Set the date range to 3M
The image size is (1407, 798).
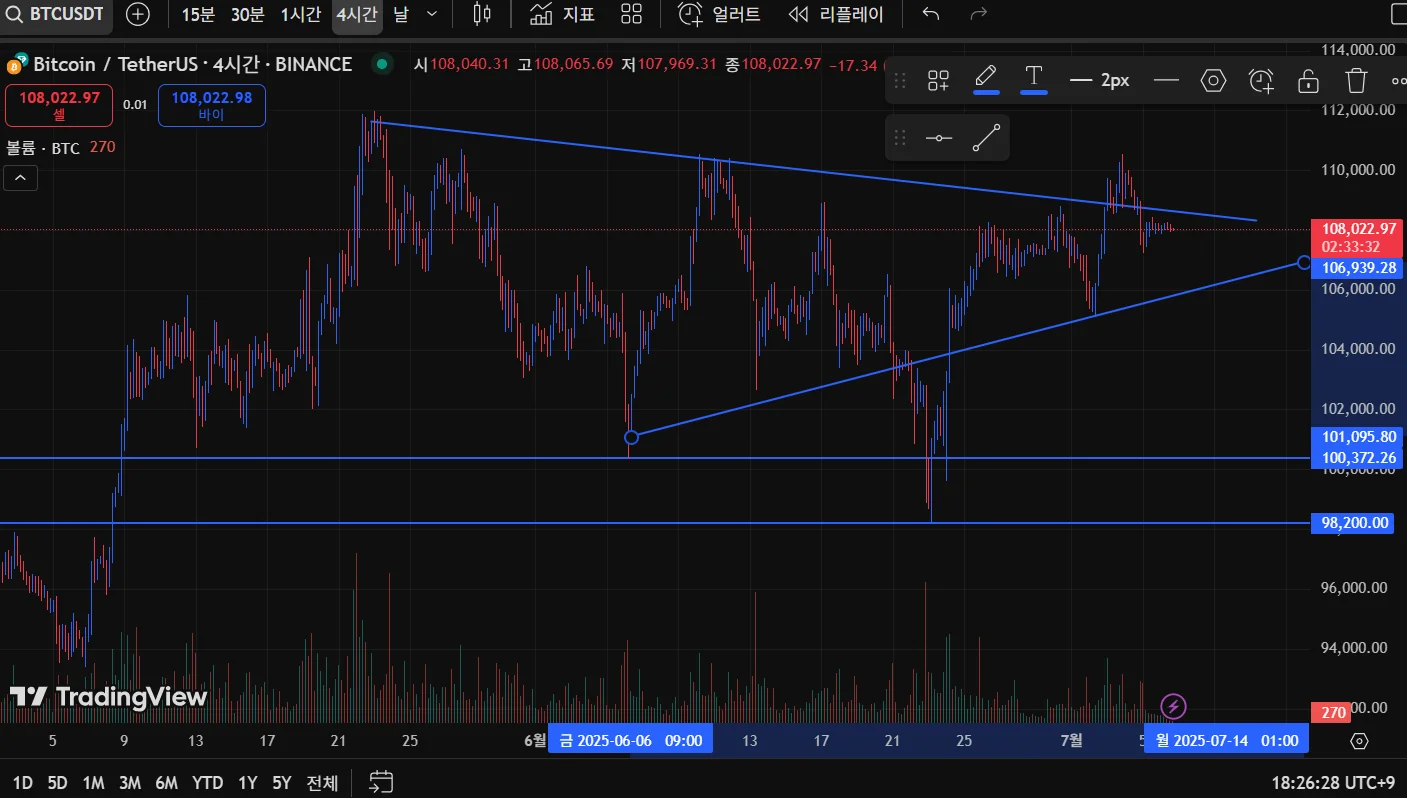[130, 783]
